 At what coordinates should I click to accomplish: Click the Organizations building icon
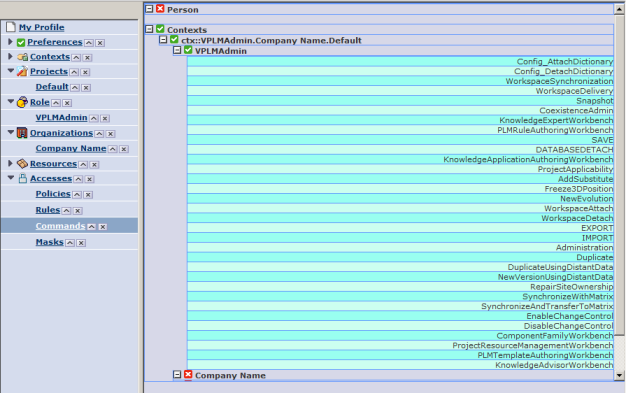tap(22, 133)
